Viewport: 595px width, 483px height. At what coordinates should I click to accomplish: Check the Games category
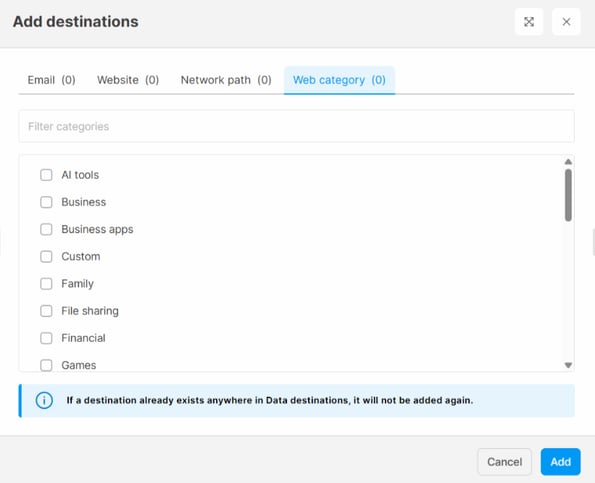[46, 365]
